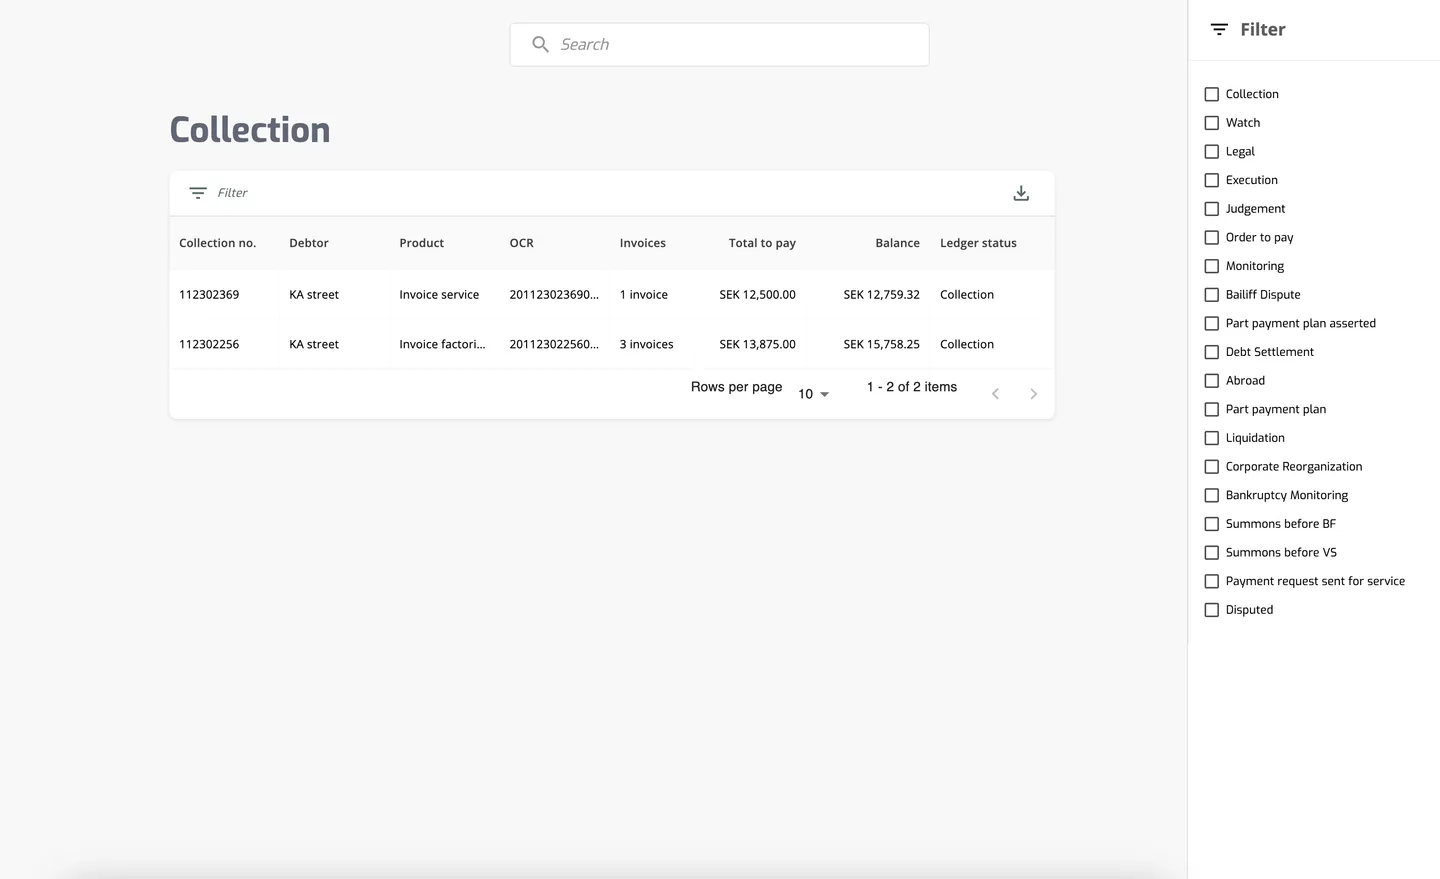Toggle the Summons before VS checkbox
This screenshot has width=1440, height=879.
[x=1212, y=553]
